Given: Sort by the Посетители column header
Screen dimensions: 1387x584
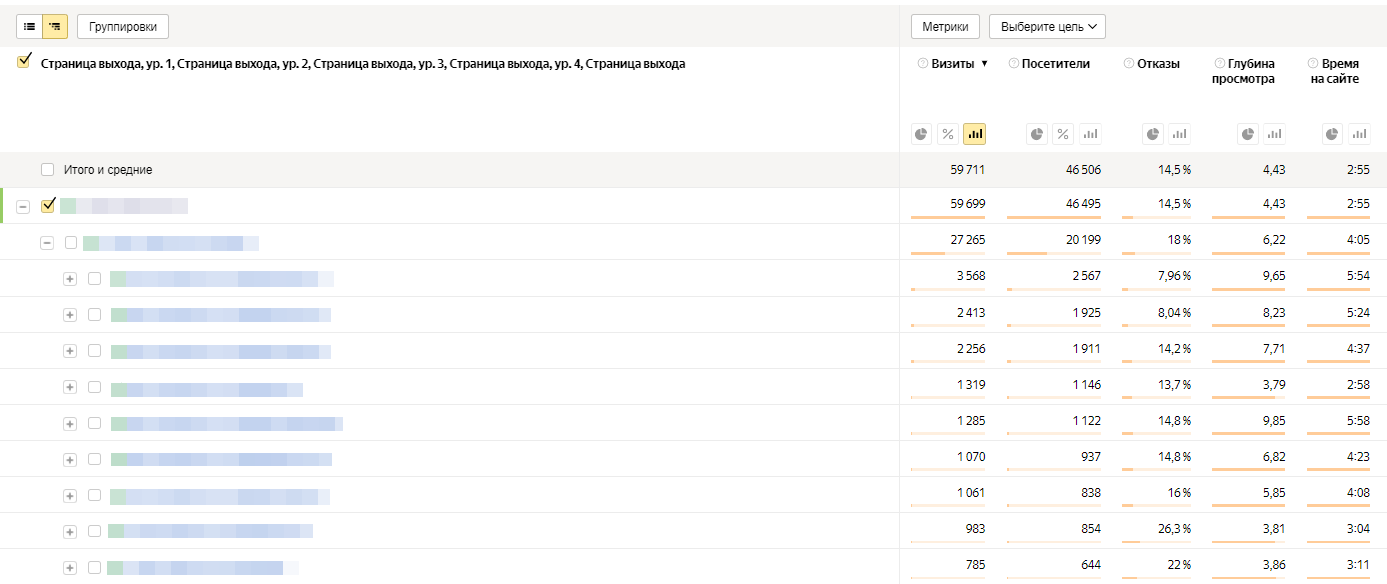Looking at the screenshot, I should click(x=1055, y=64).
